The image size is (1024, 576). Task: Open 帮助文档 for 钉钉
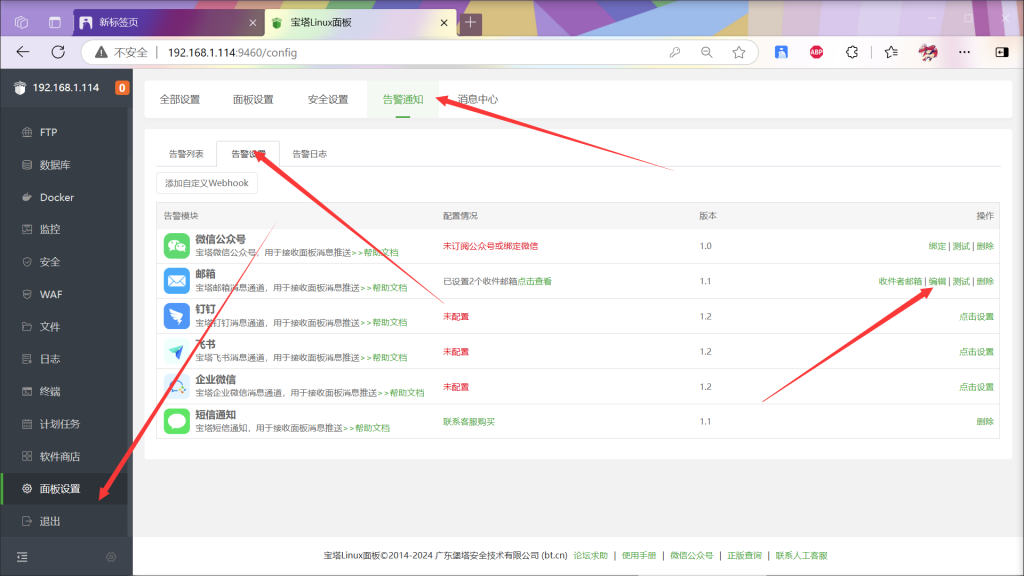(x=389, y=323)
